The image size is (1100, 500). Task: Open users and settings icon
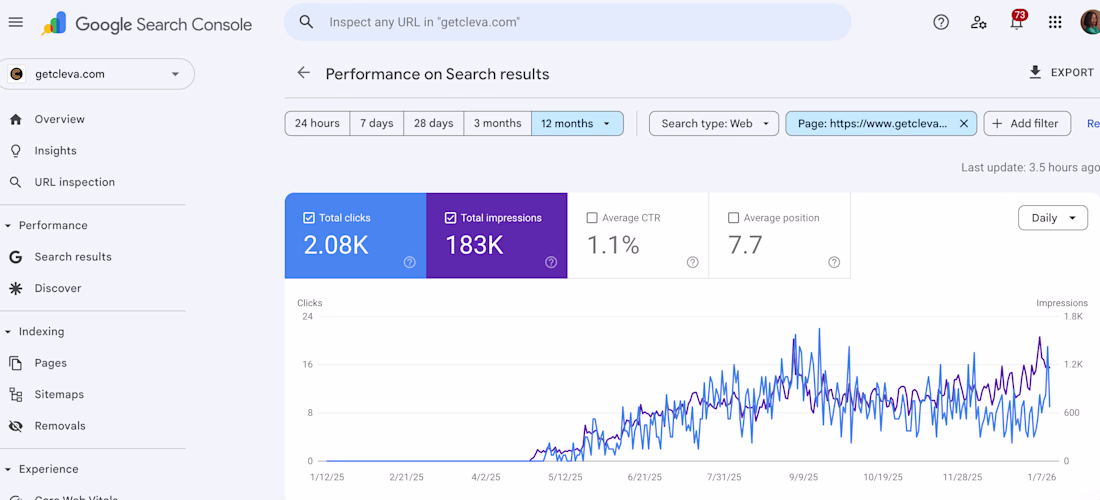979,22
